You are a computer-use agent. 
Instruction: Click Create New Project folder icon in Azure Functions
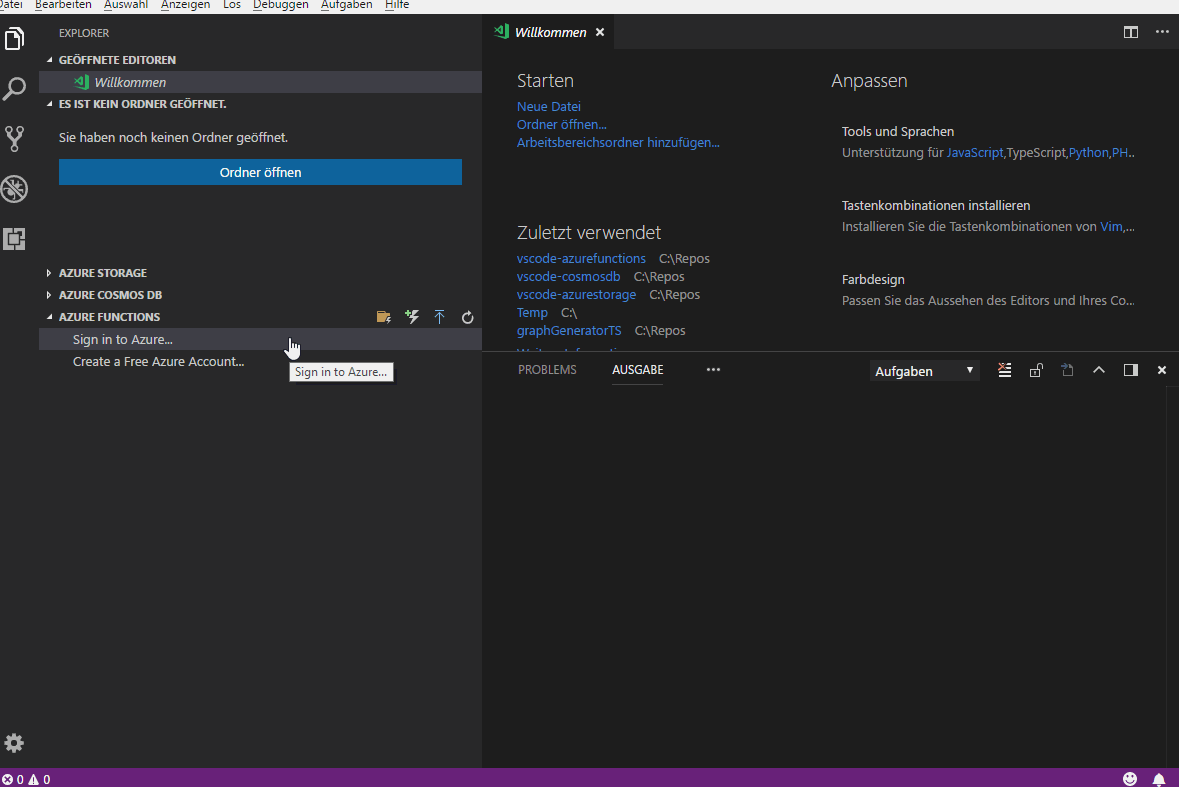[383, 317]
